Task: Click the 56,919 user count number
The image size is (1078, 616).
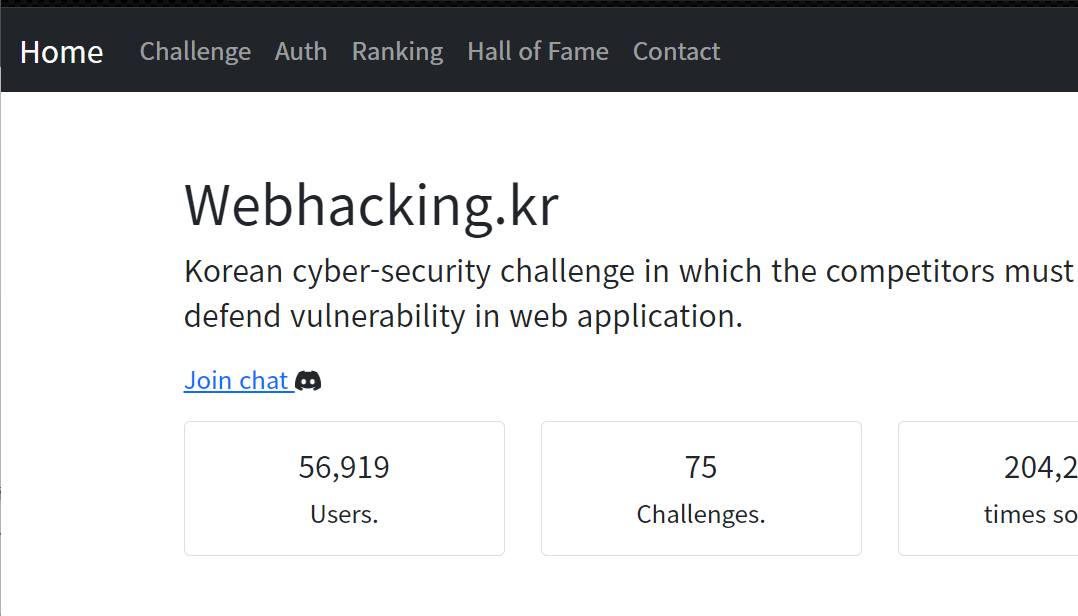Action: [344, 466]
